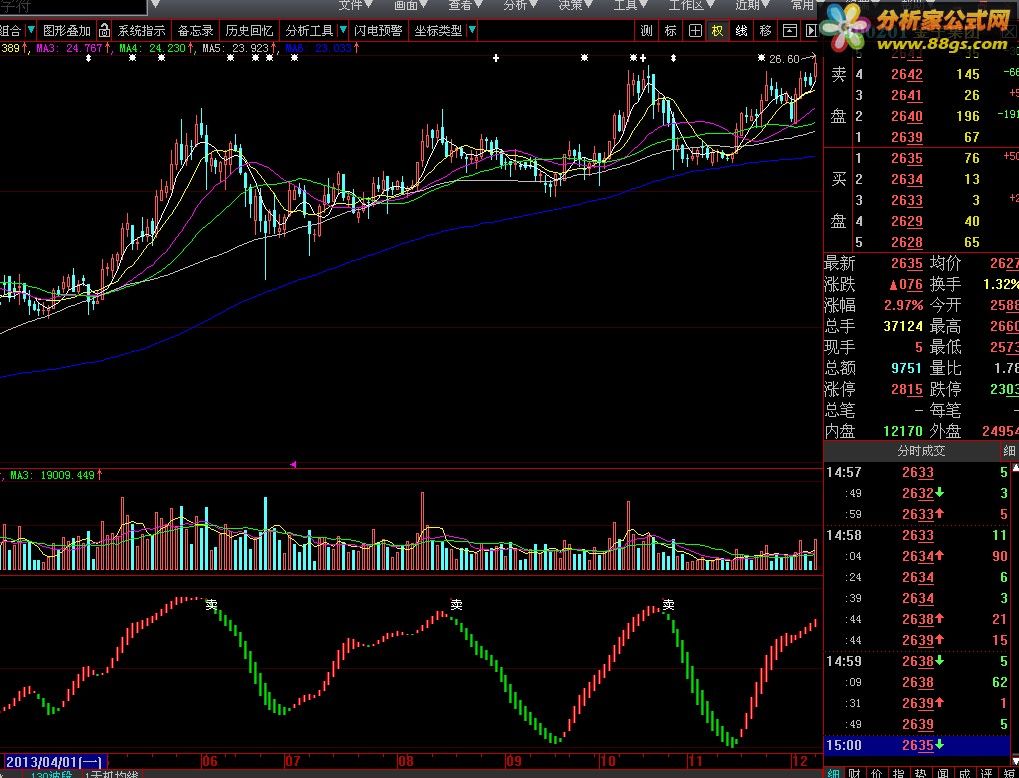Click the third 卖 signal near November
This screenshot has width=1019, height=778.
pos(668,604)
